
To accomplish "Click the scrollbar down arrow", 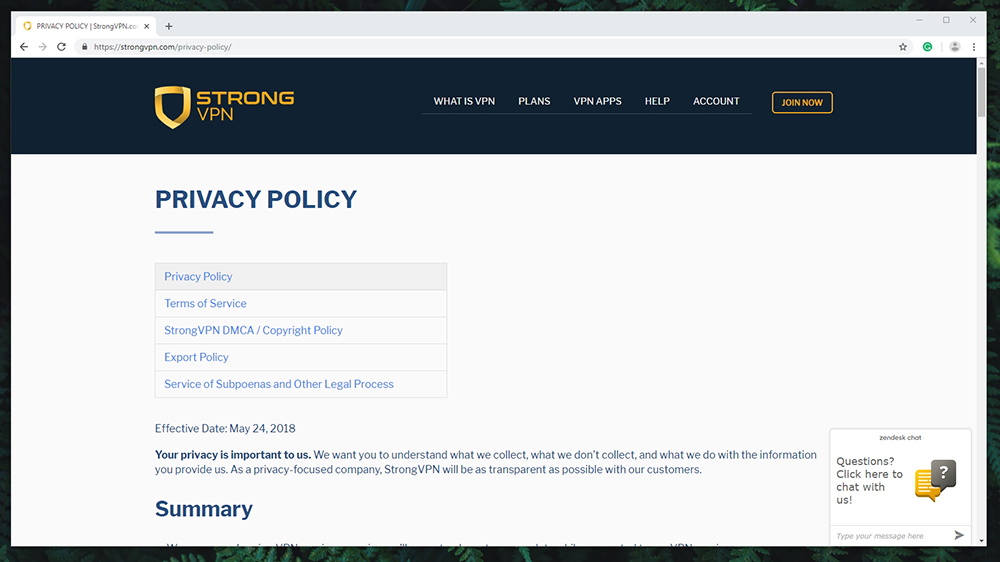I will [x=982, y=541].
